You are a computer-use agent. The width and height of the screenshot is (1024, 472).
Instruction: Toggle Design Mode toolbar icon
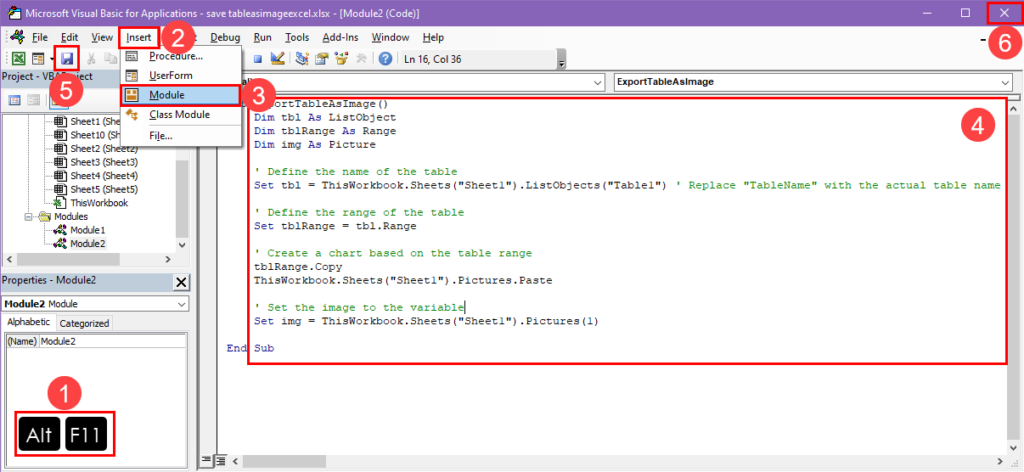tap(277, 59)
